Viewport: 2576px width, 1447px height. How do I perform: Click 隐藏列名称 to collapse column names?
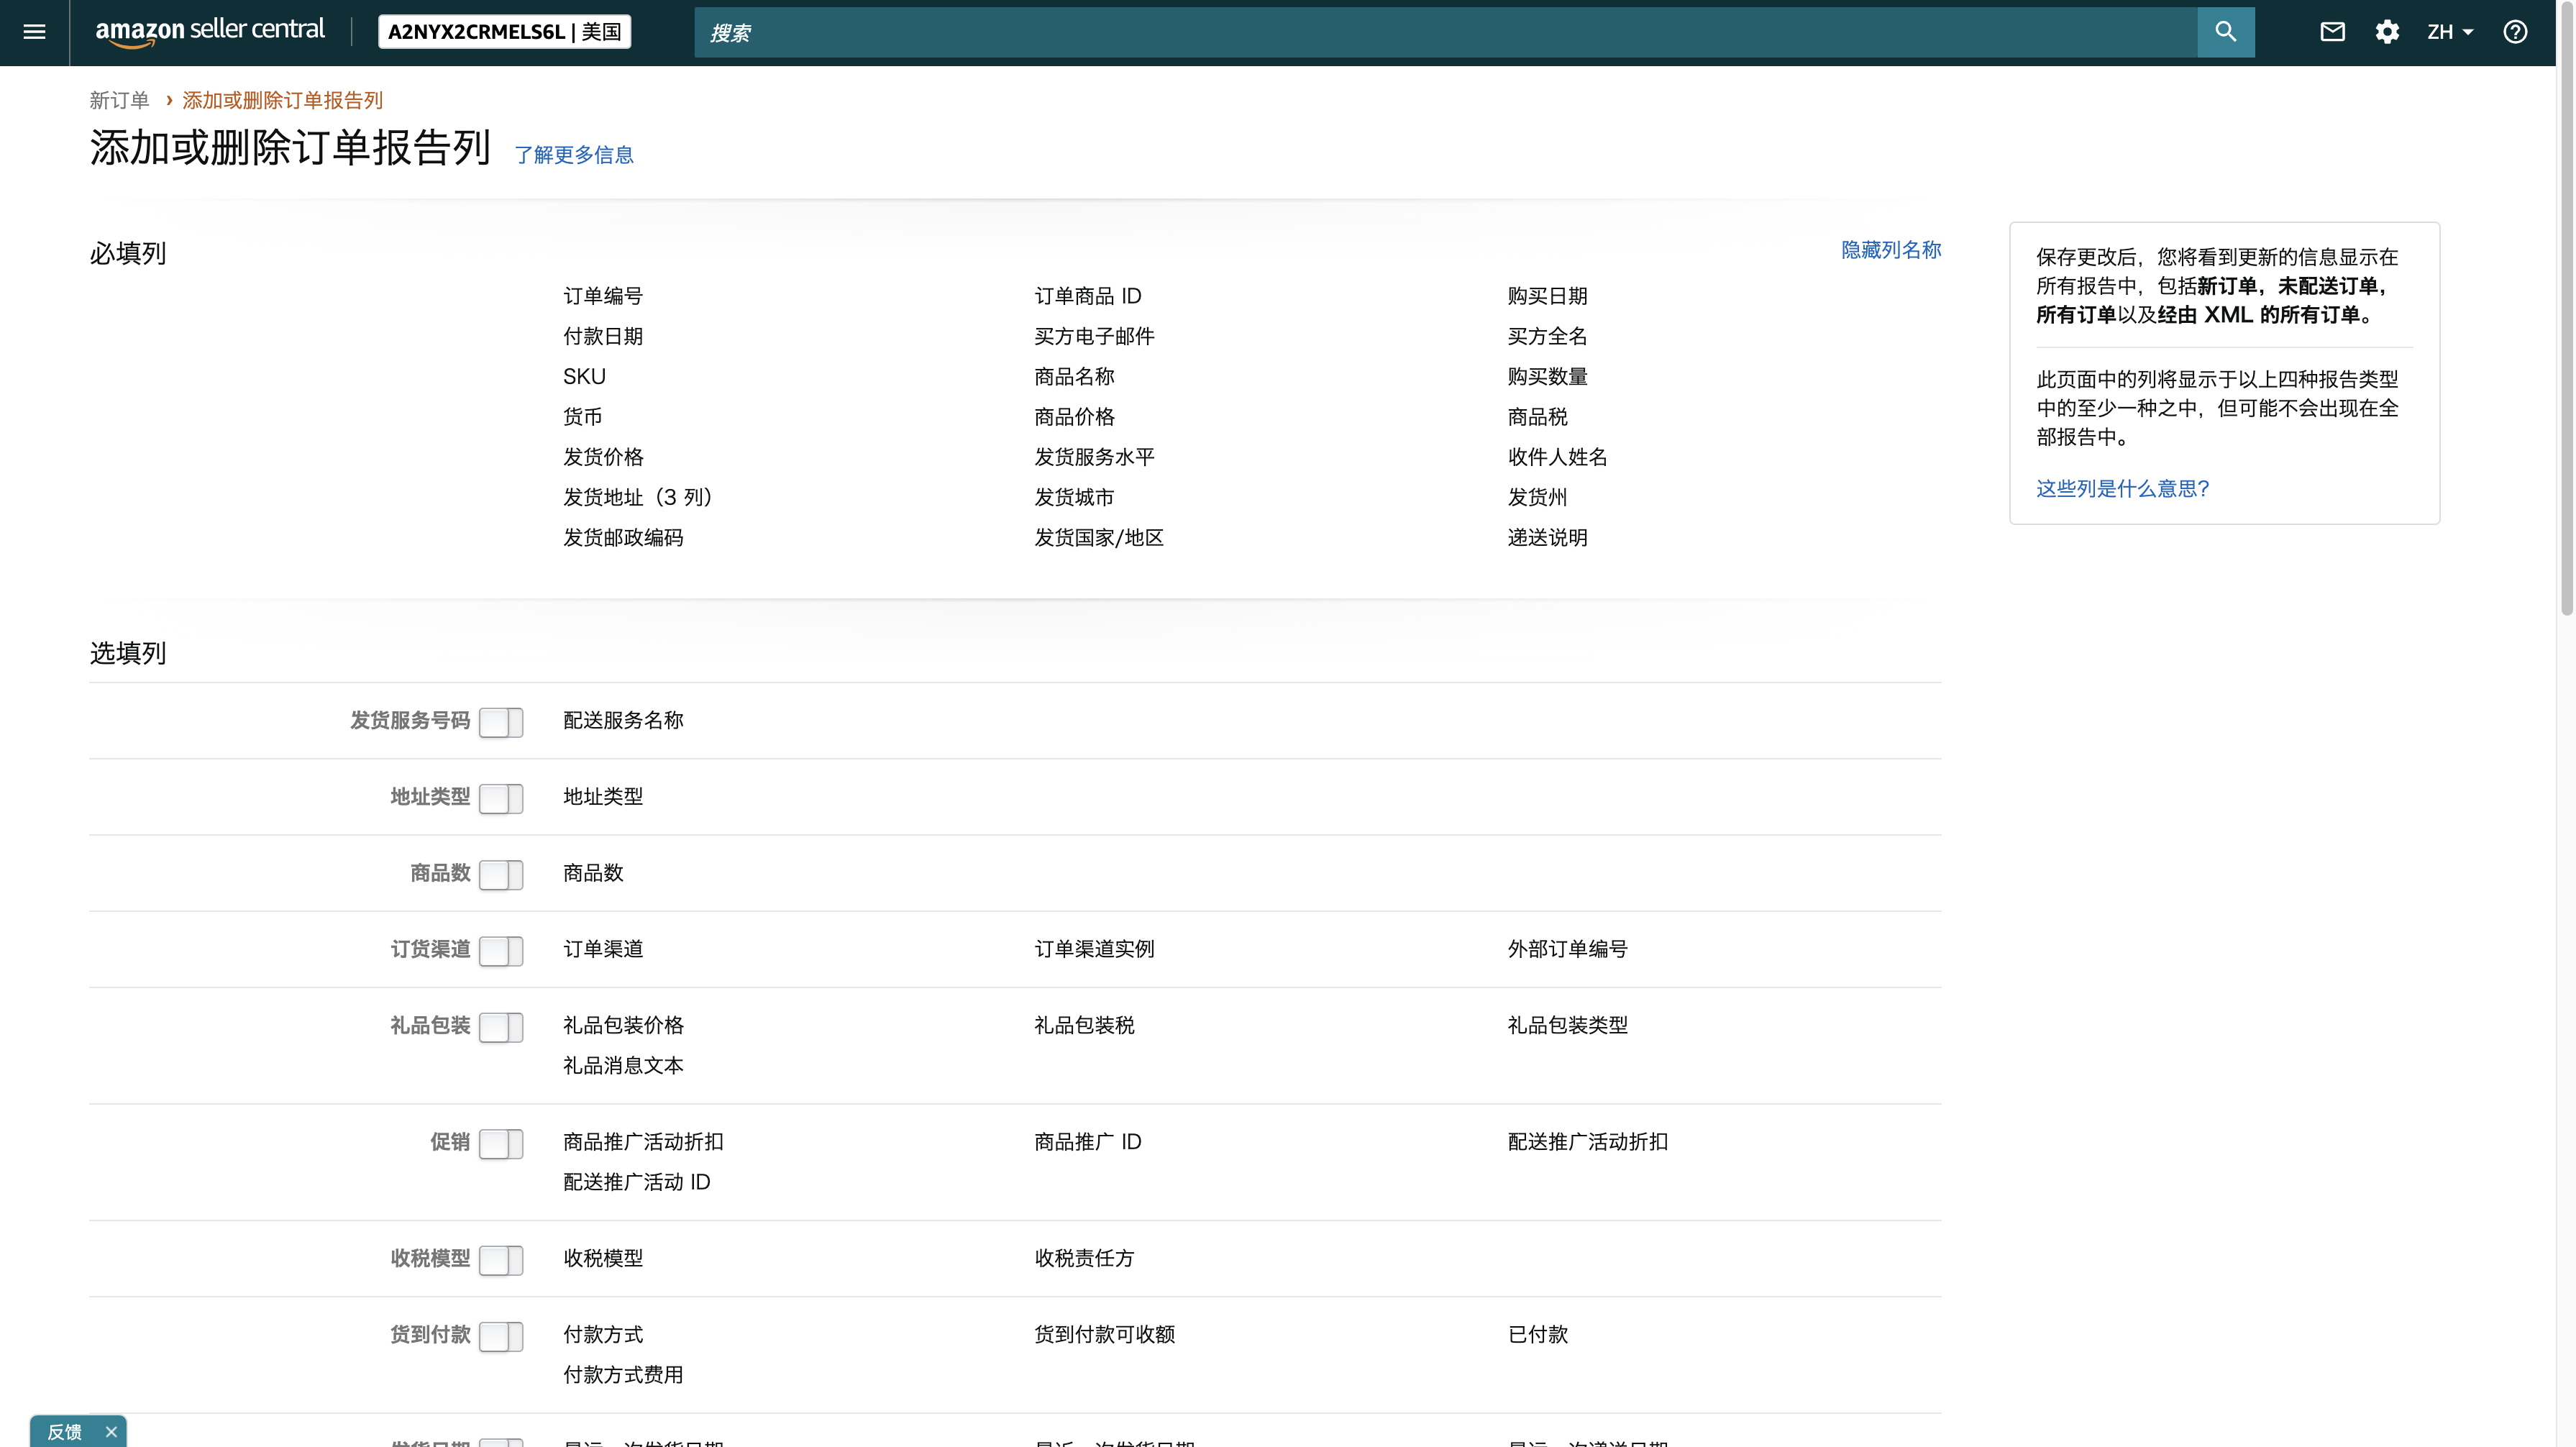click(1890, 250)
